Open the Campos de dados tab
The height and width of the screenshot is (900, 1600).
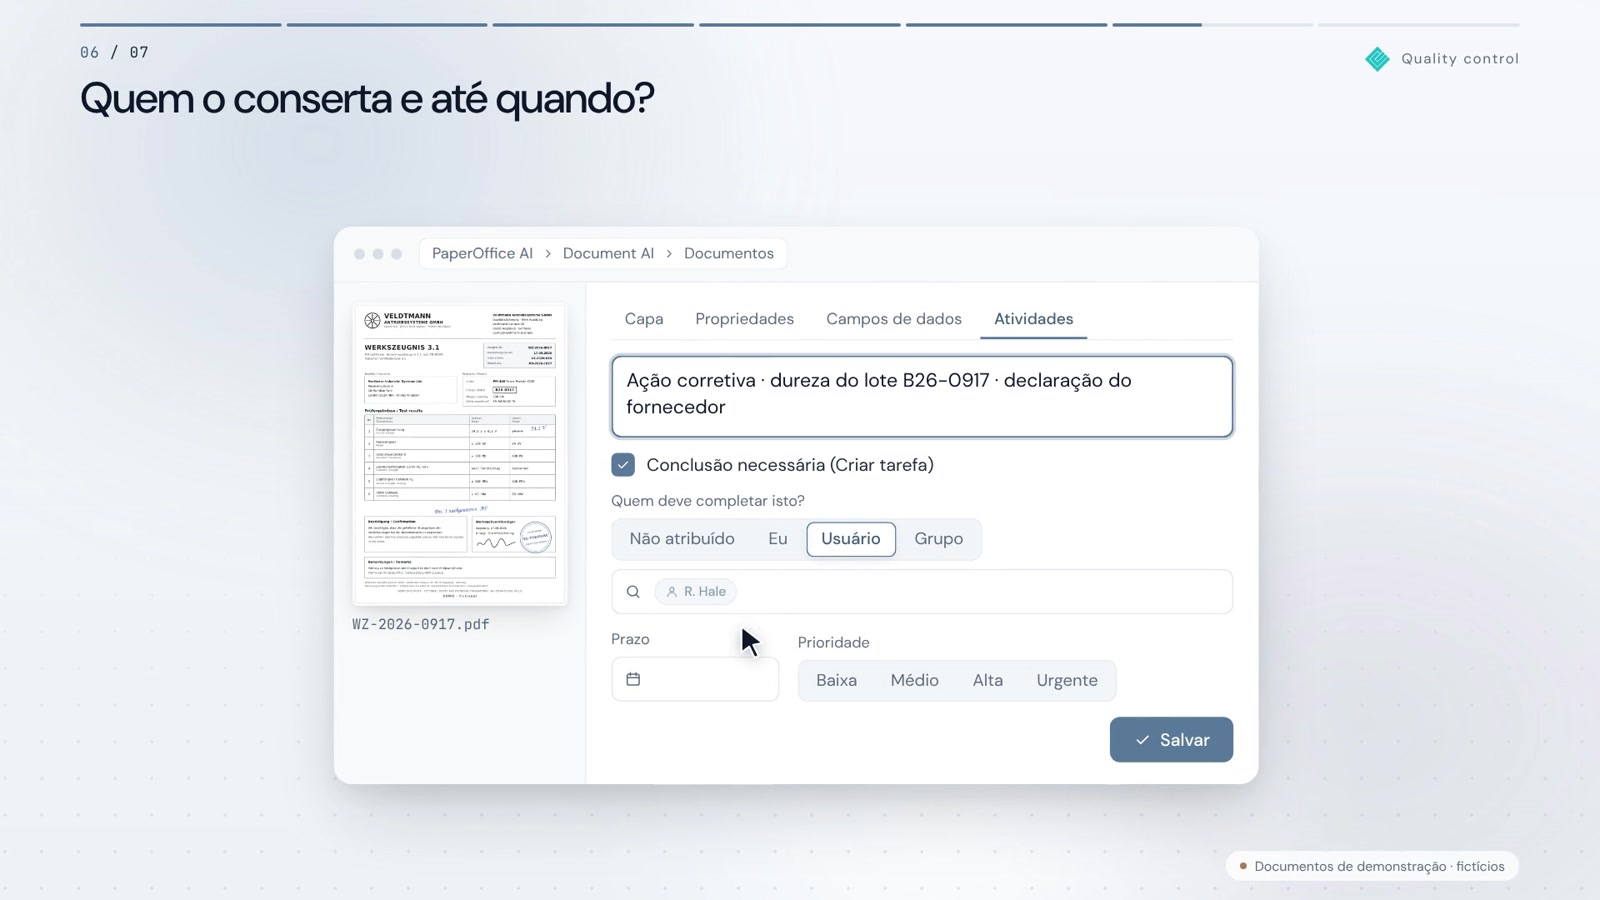[x=894, y=319]
